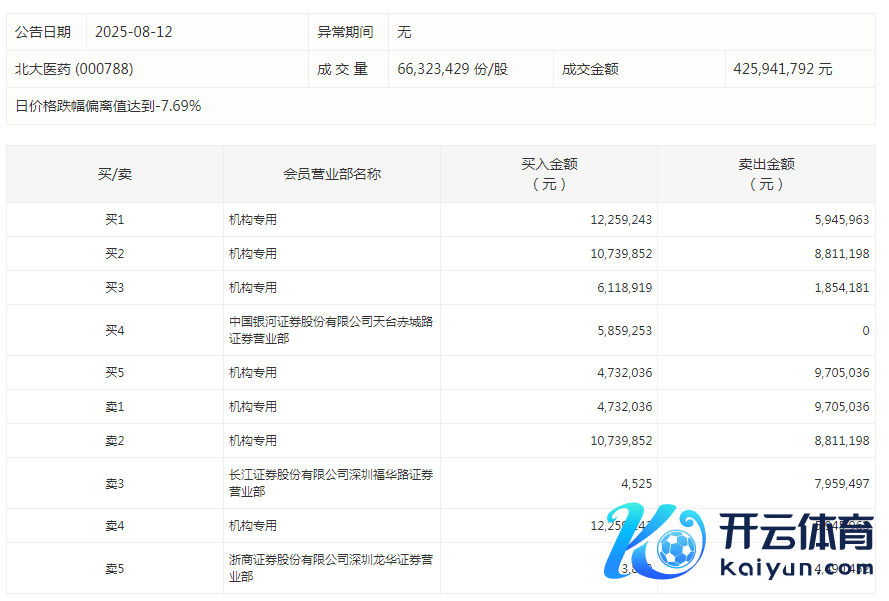
Task: Click the 买3 row label
Action: [114, 288]
